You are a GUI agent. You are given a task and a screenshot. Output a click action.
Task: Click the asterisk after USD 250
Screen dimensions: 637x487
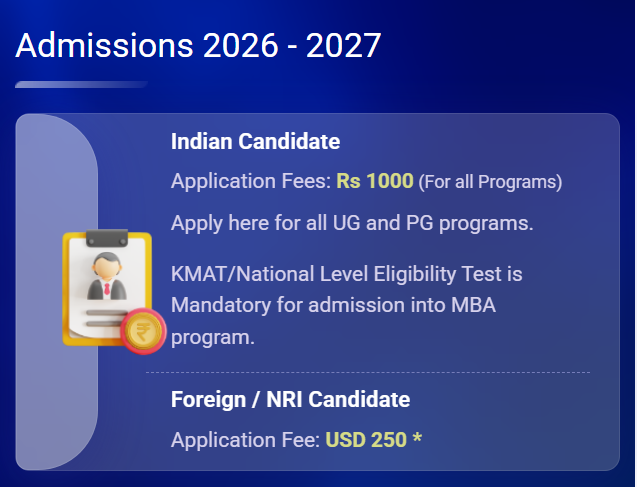(x=417, y=439)
